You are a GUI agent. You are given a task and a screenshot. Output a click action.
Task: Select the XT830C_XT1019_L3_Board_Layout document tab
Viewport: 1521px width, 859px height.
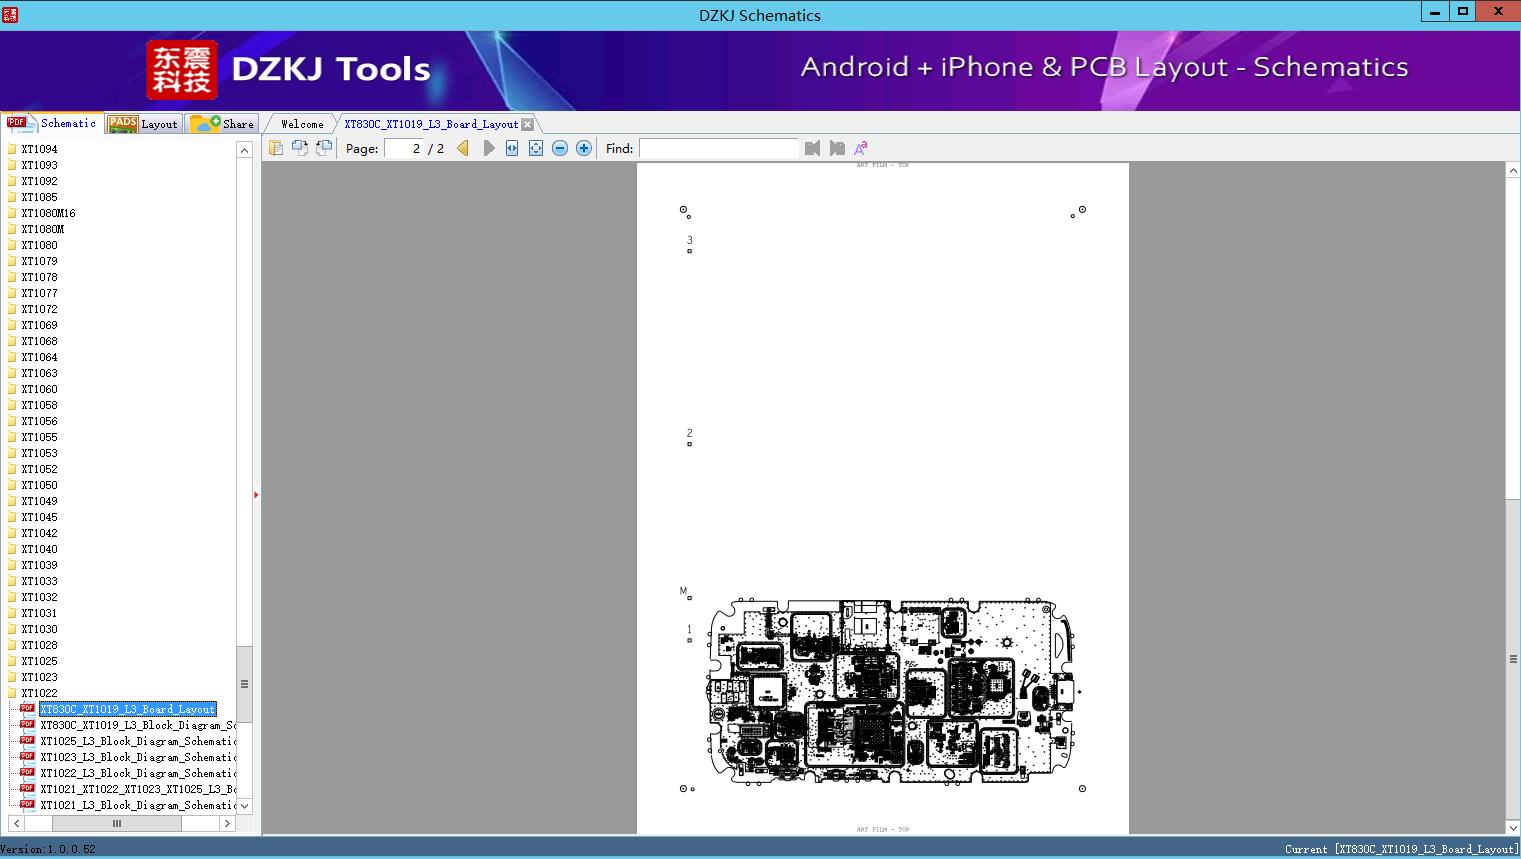431,124
